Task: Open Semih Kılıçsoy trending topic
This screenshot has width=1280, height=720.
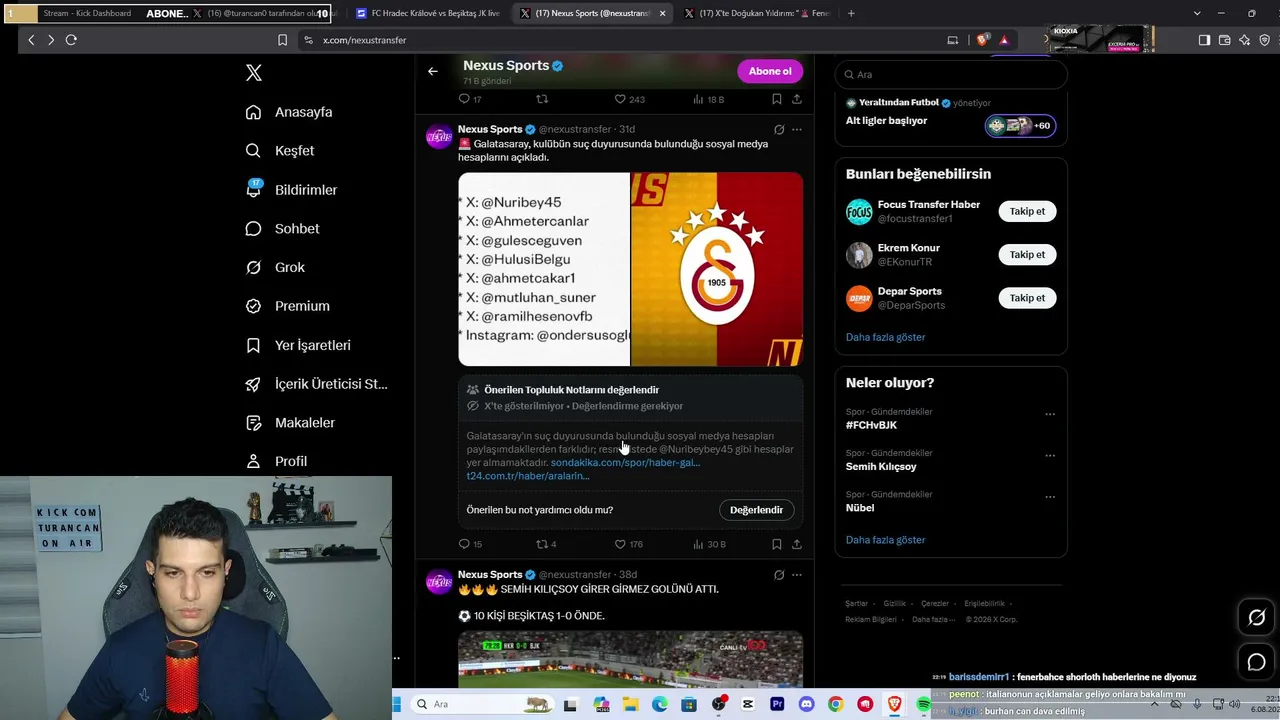Action: click(x=881, y=466)
